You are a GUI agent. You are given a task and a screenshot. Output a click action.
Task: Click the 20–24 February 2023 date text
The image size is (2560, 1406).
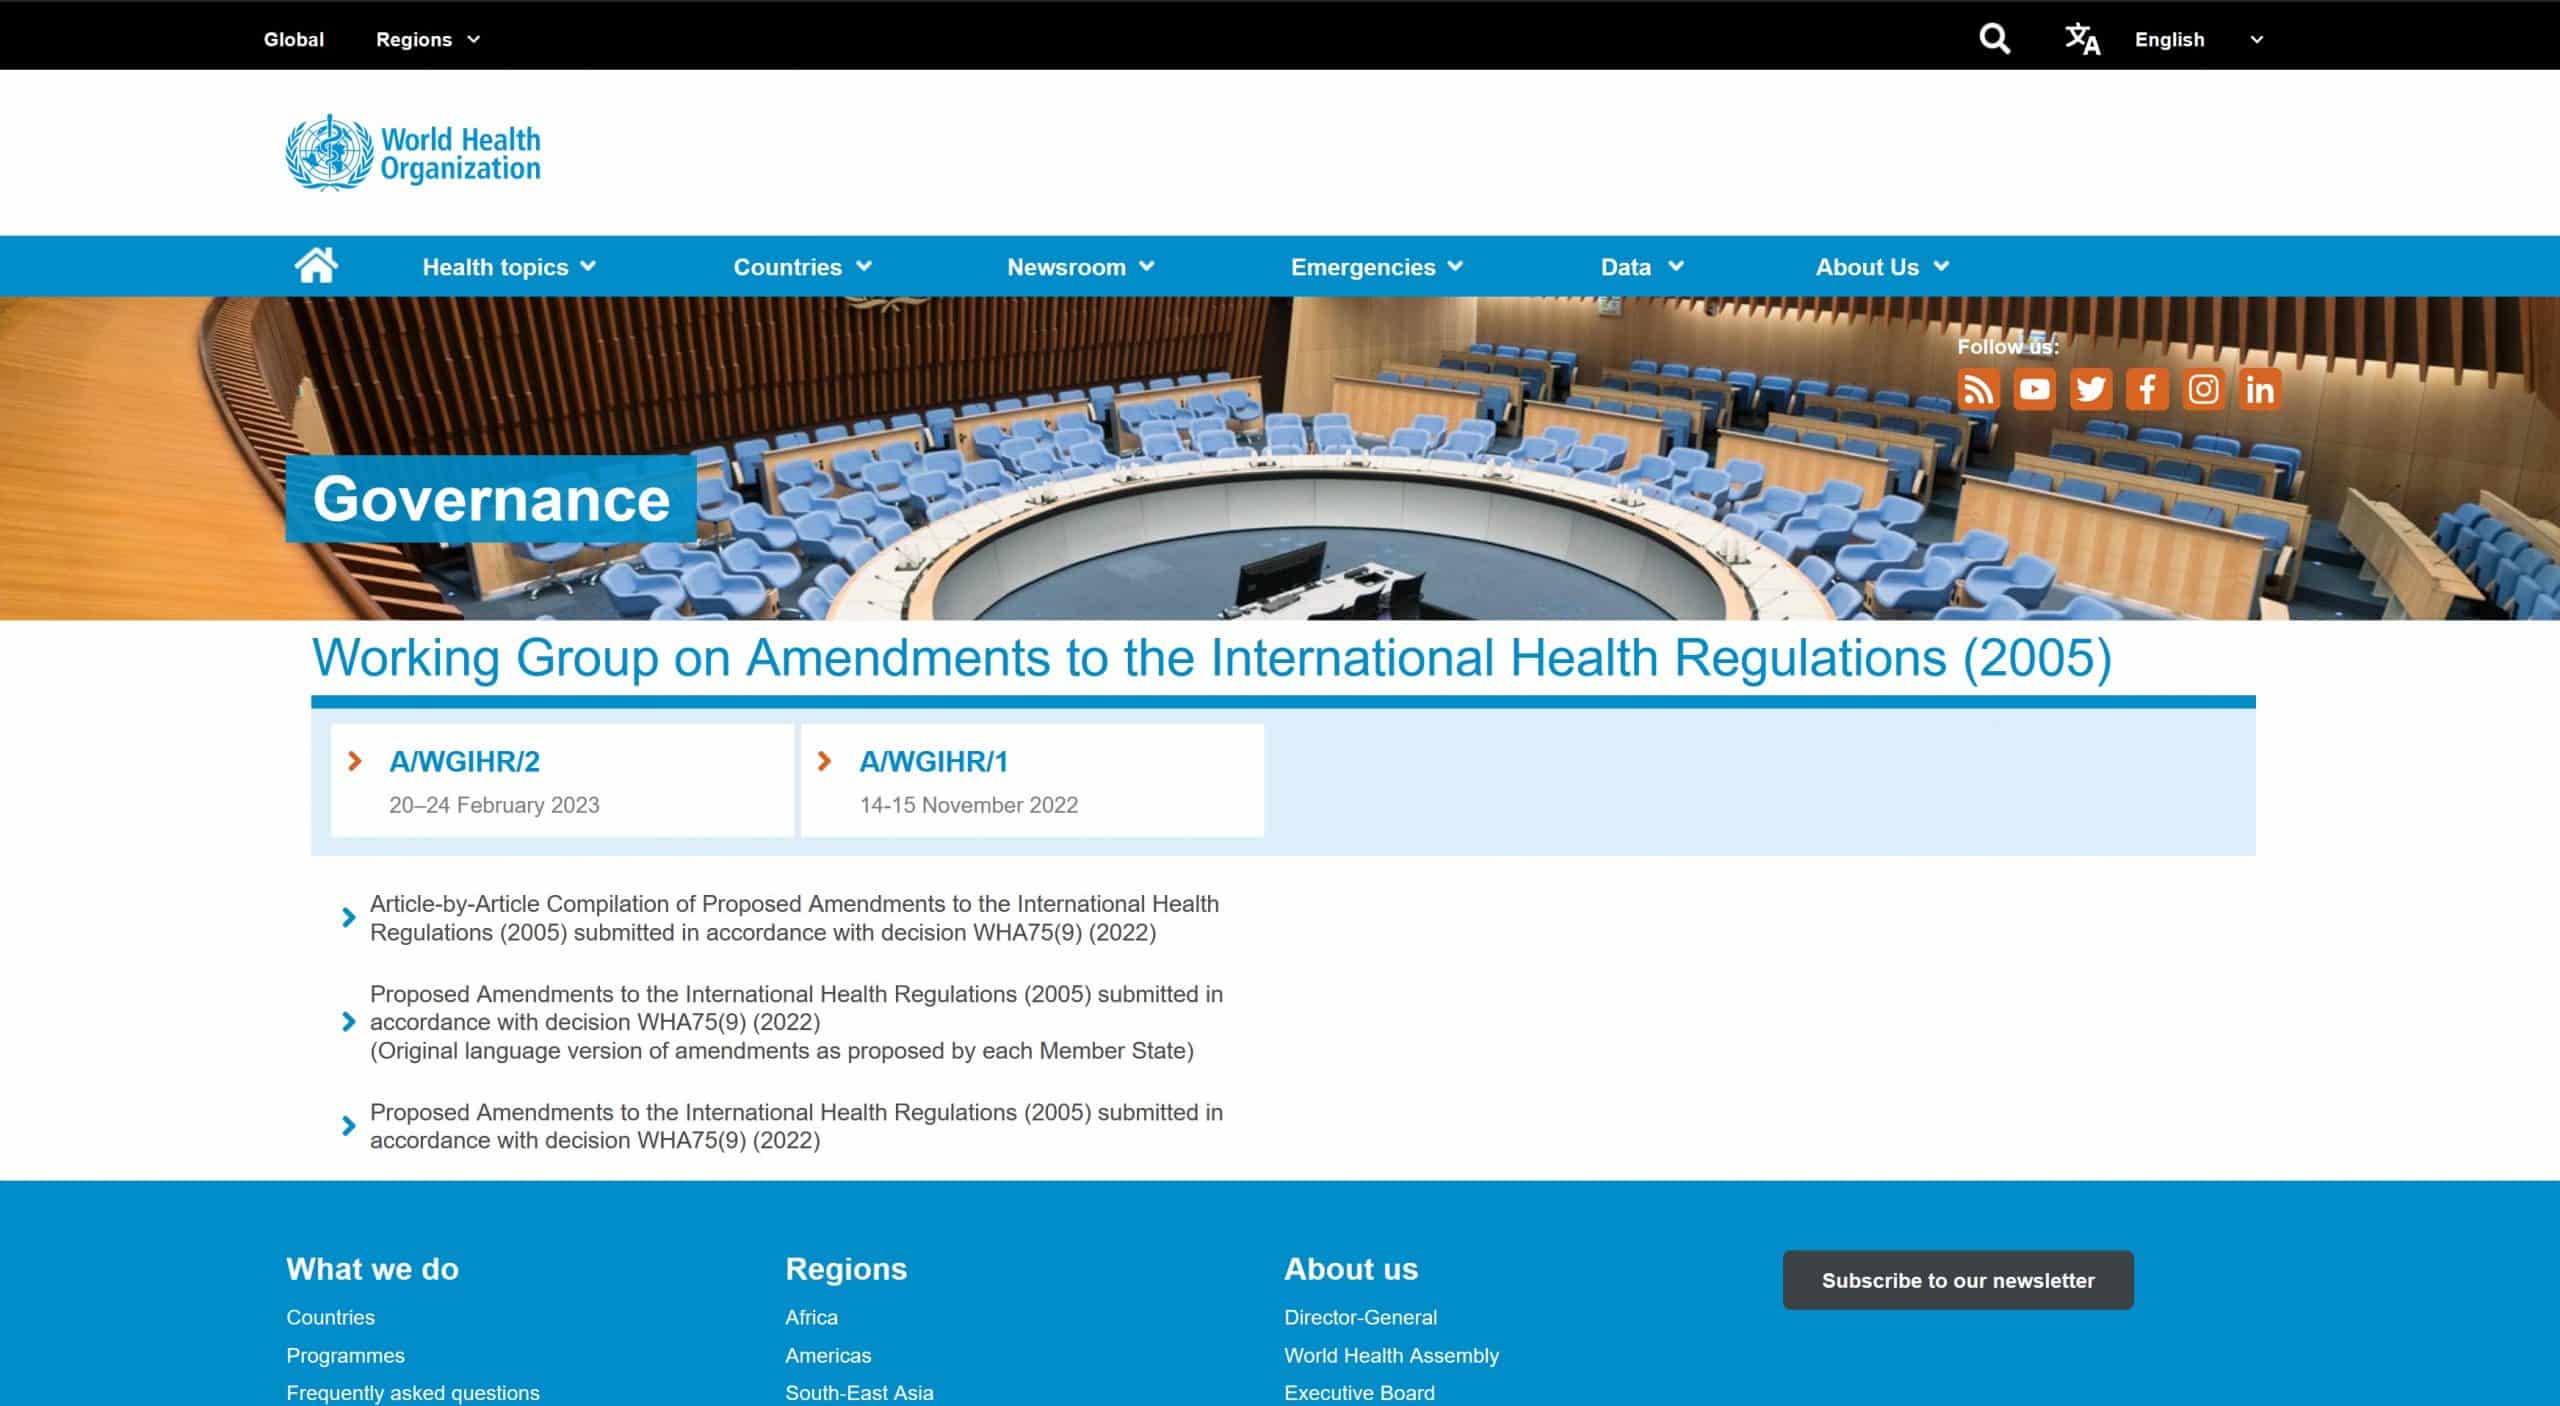coord(494,805)
